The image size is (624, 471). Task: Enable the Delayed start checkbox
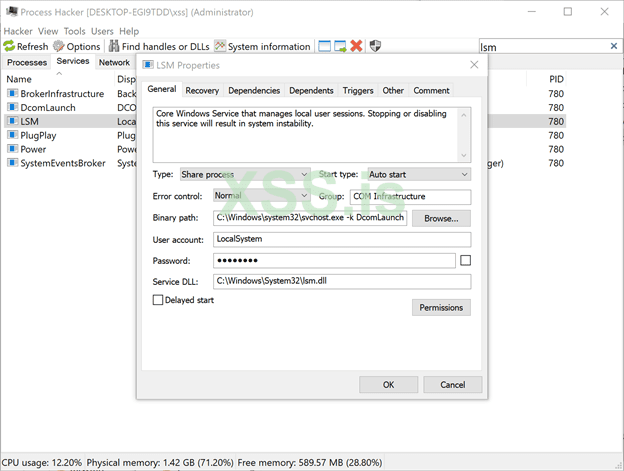pos(158,300)
